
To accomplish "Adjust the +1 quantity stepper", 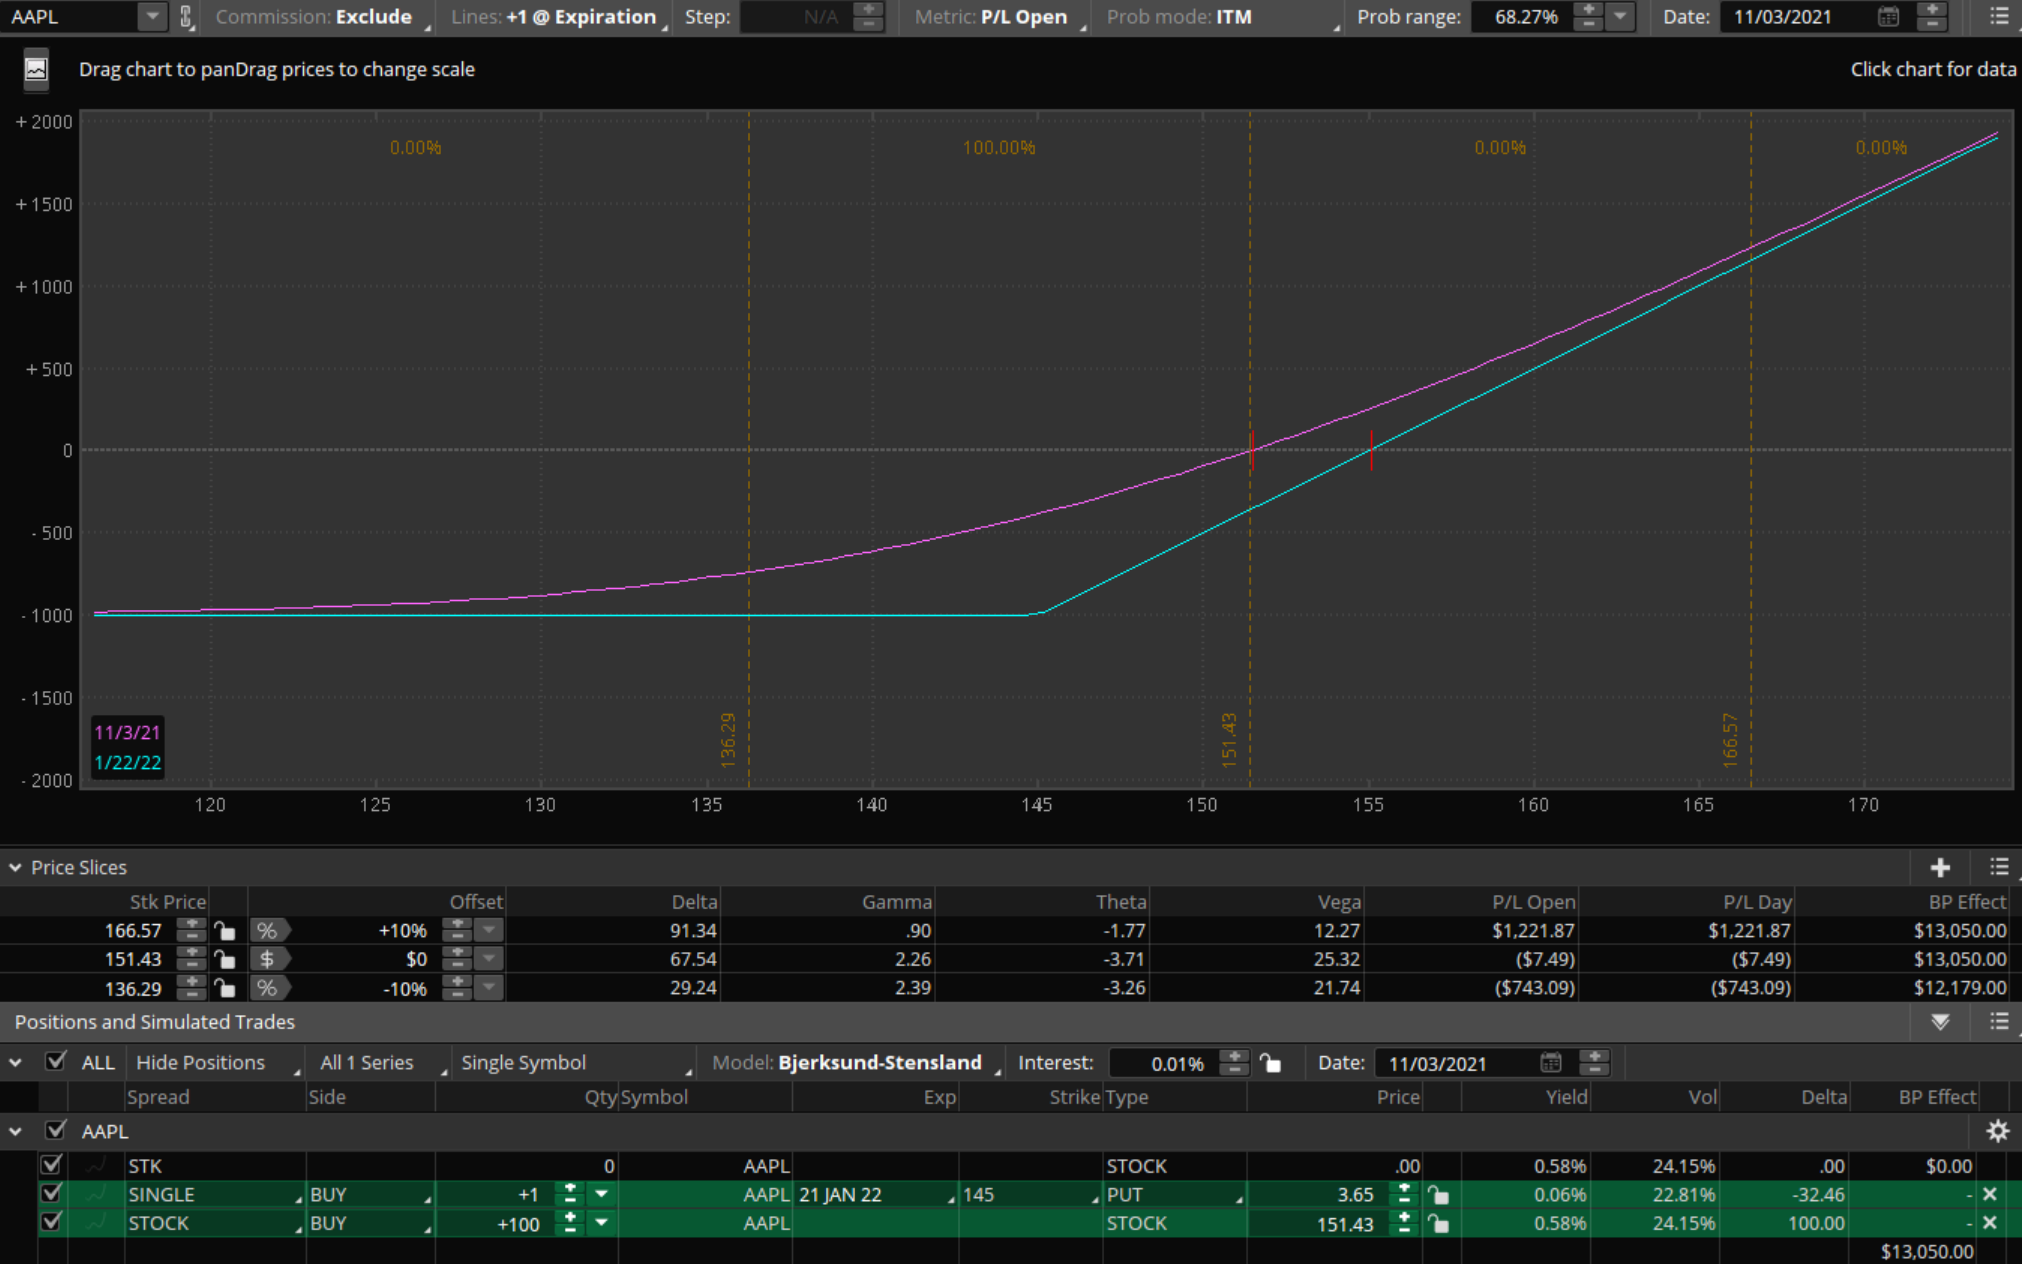I will pyautogui.click(x=570, y=1195).
